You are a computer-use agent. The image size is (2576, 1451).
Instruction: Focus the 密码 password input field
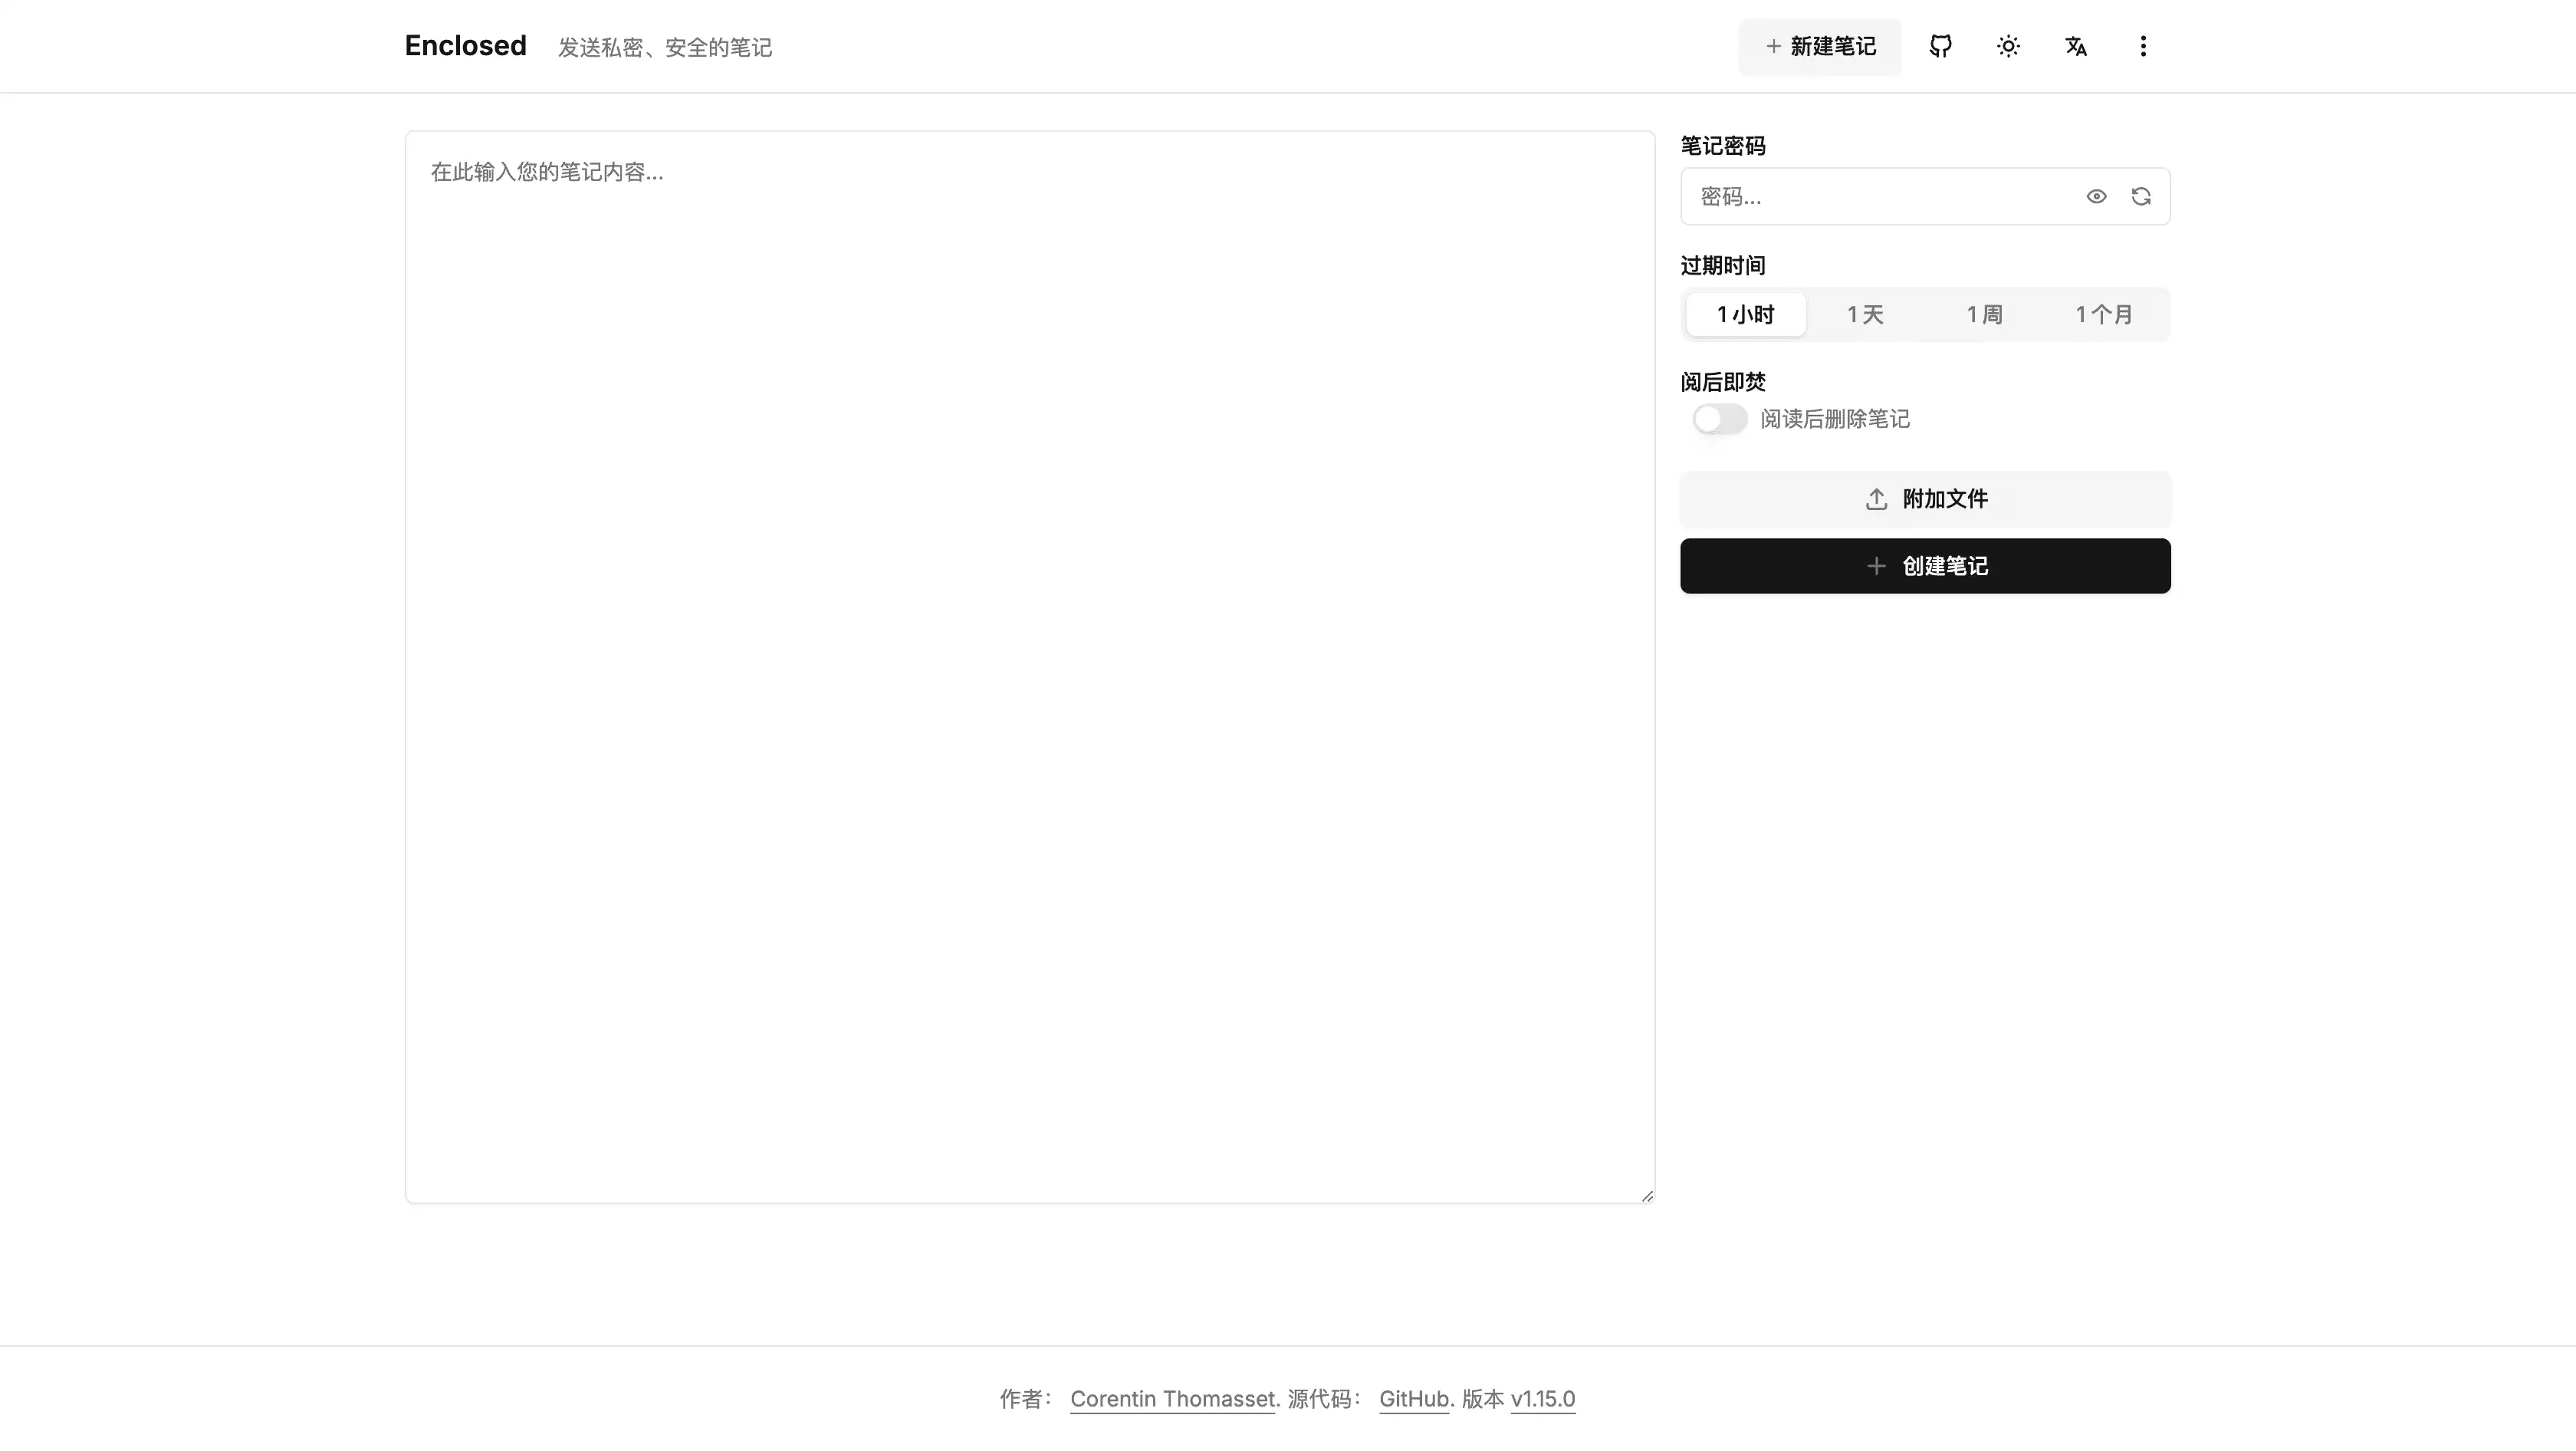(1880, 196)
